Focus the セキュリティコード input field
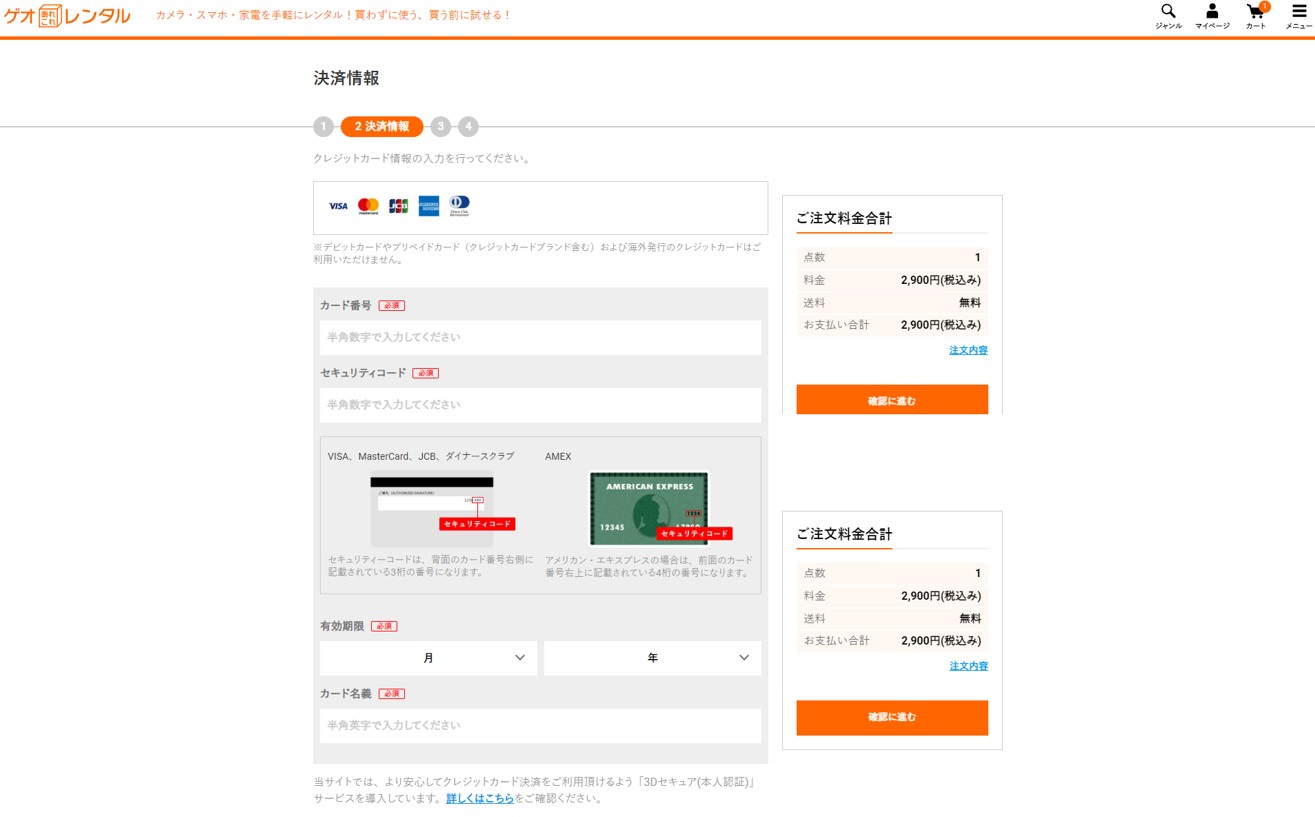Image resolution: width=1315 pixels, height=817 pixels. coord(540,405)
